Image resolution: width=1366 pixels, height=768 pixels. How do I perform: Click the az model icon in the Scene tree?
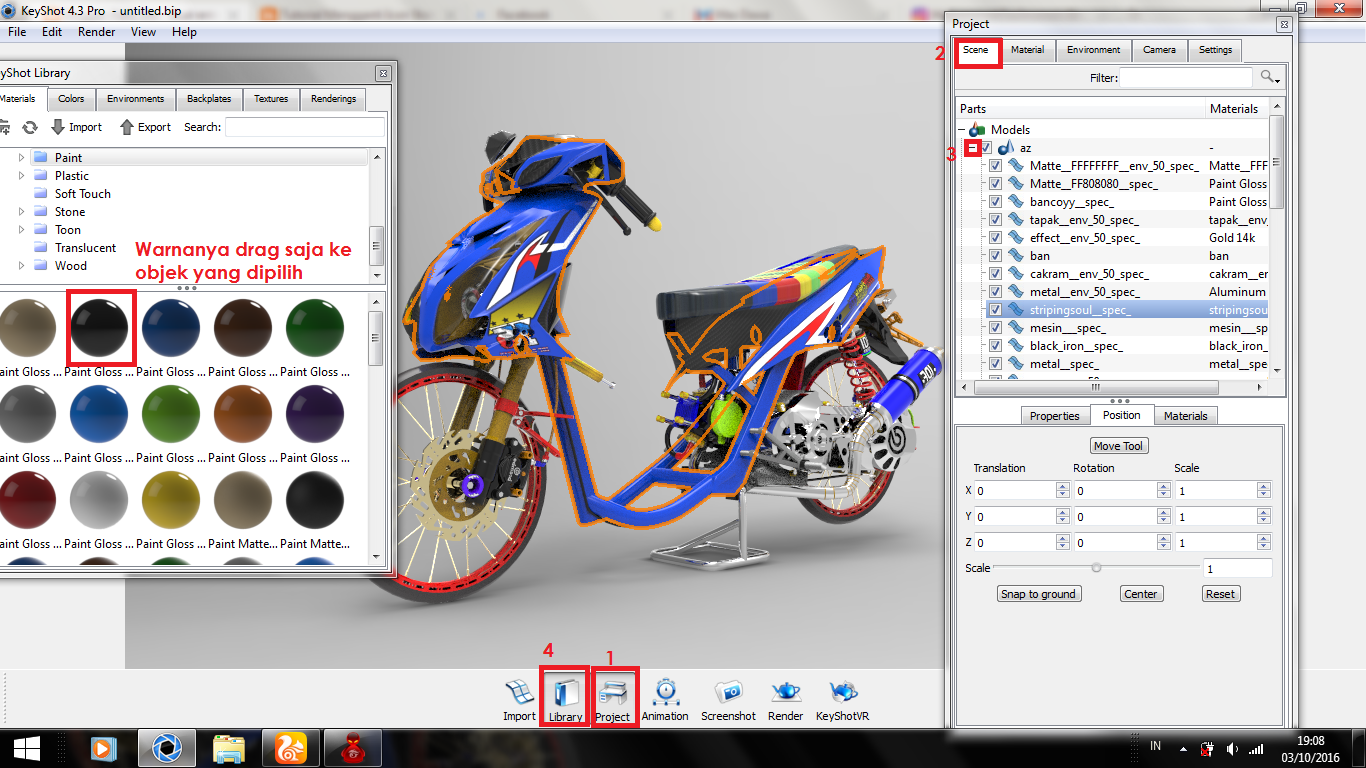pyautogui.click(x=1007, y=148)
